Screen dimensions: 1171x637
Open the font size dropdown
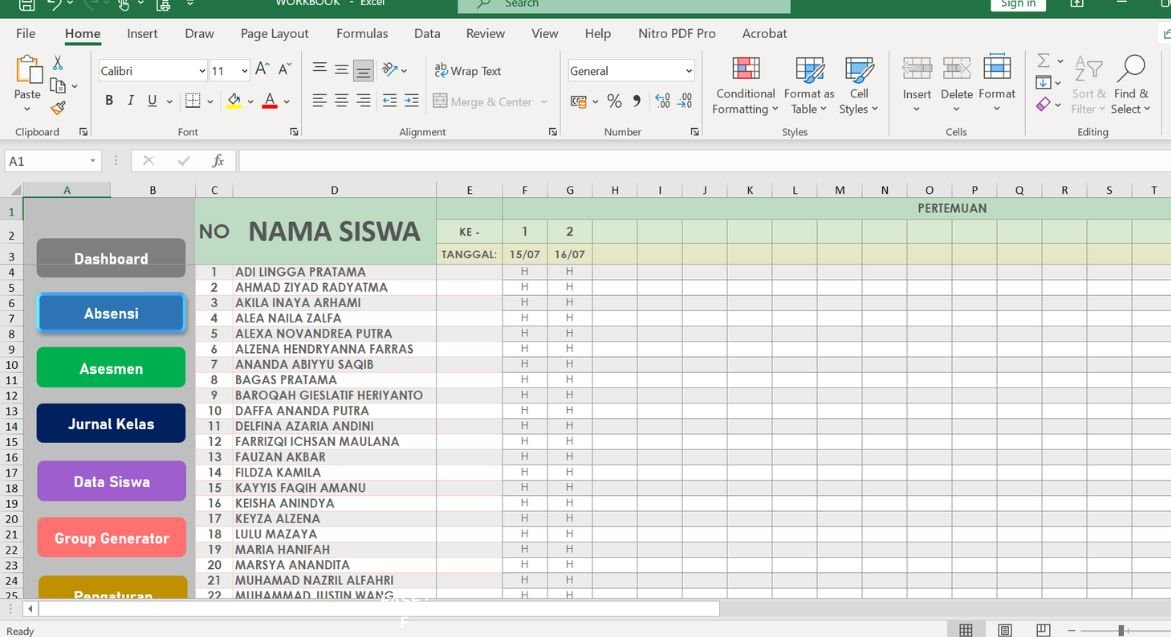[244, 71]
